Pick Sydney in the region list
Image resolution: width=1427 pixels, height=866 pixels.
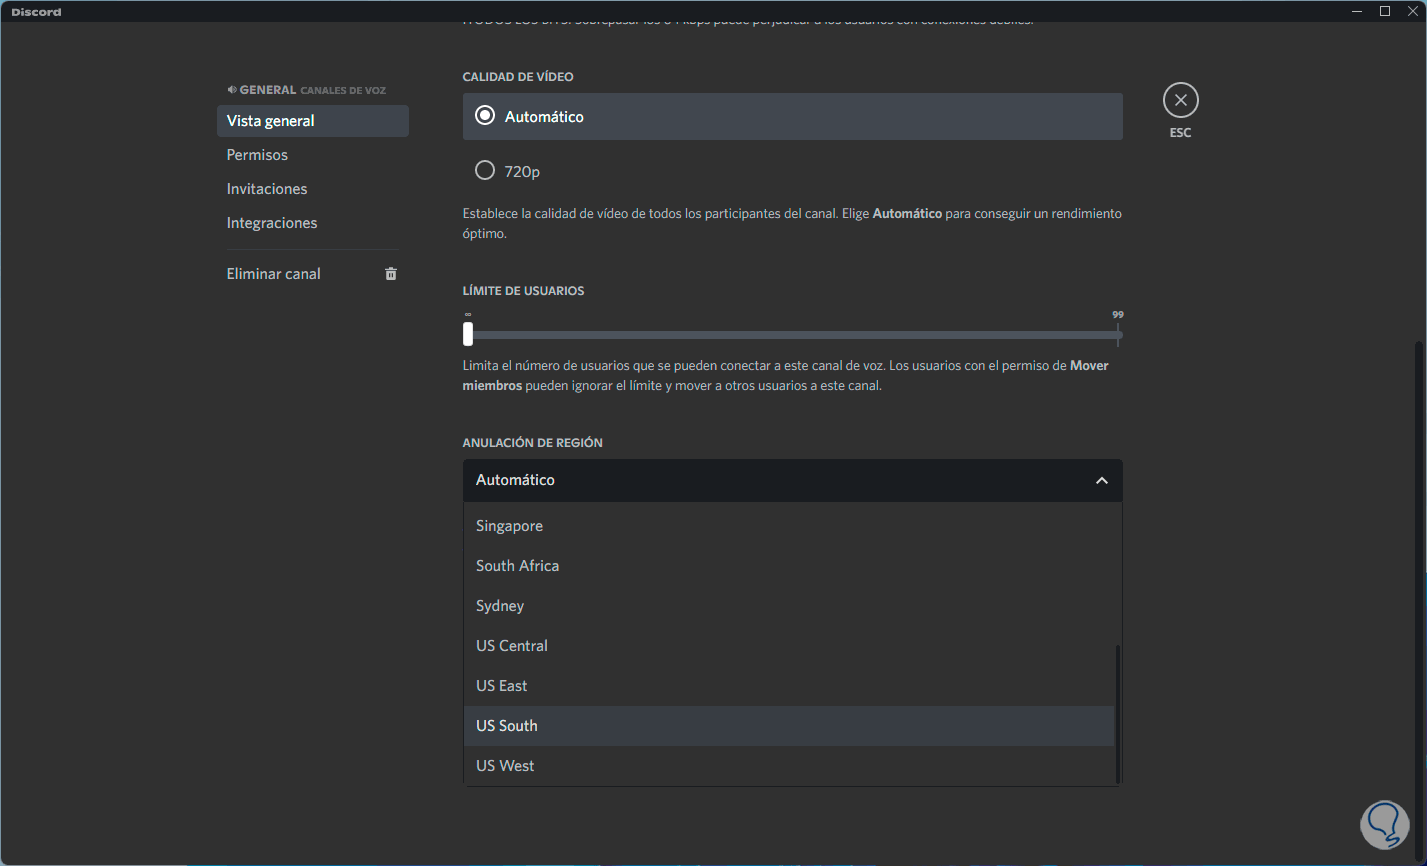coord(500,606)
